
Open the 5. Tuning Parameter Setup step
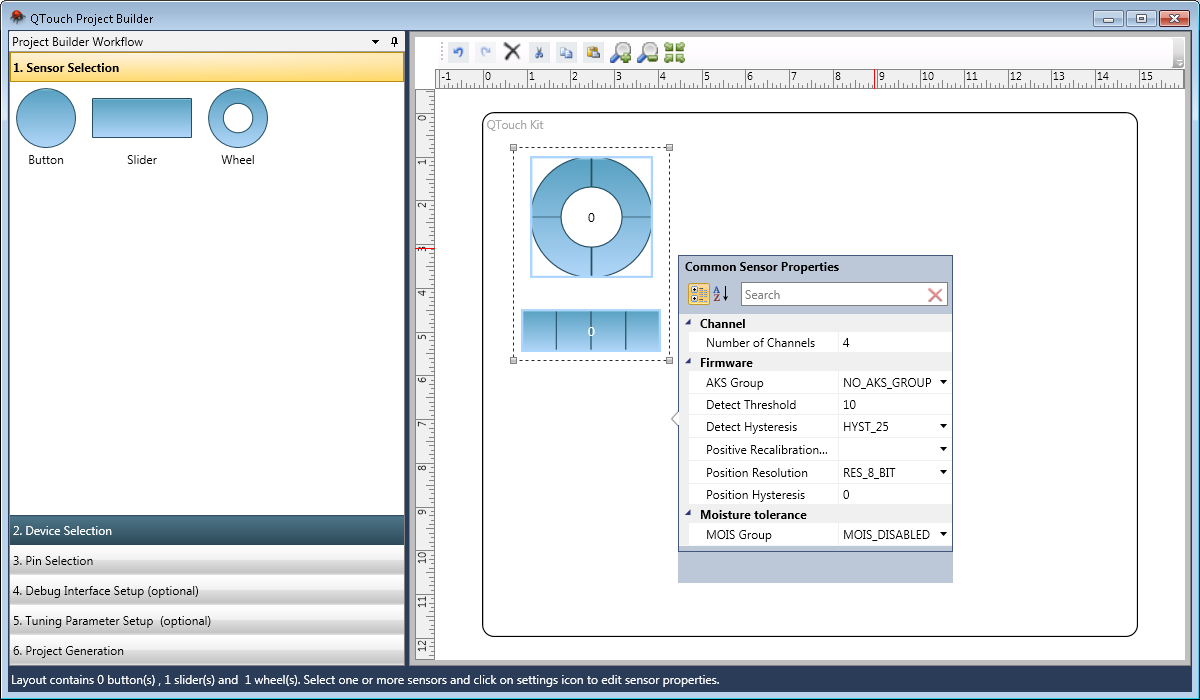click(207, 621)
